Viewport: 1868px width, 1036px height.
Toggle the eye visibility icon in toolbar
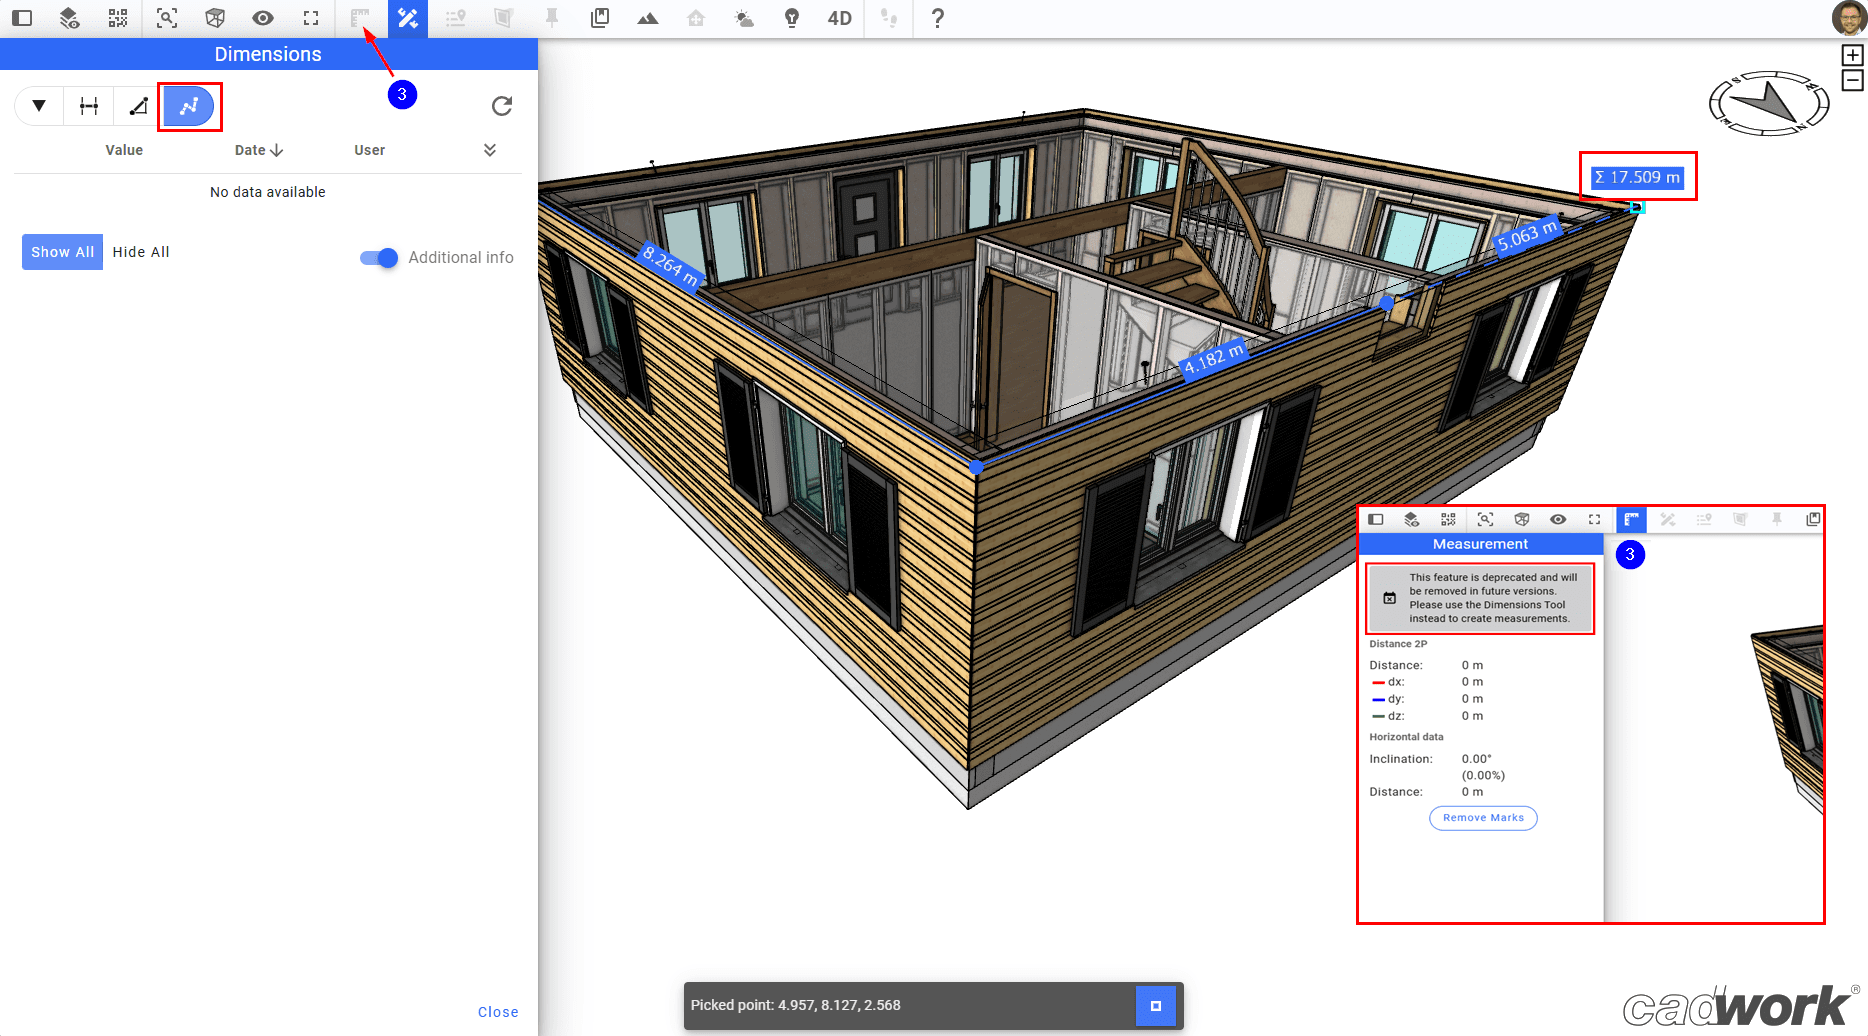point(263,18)
